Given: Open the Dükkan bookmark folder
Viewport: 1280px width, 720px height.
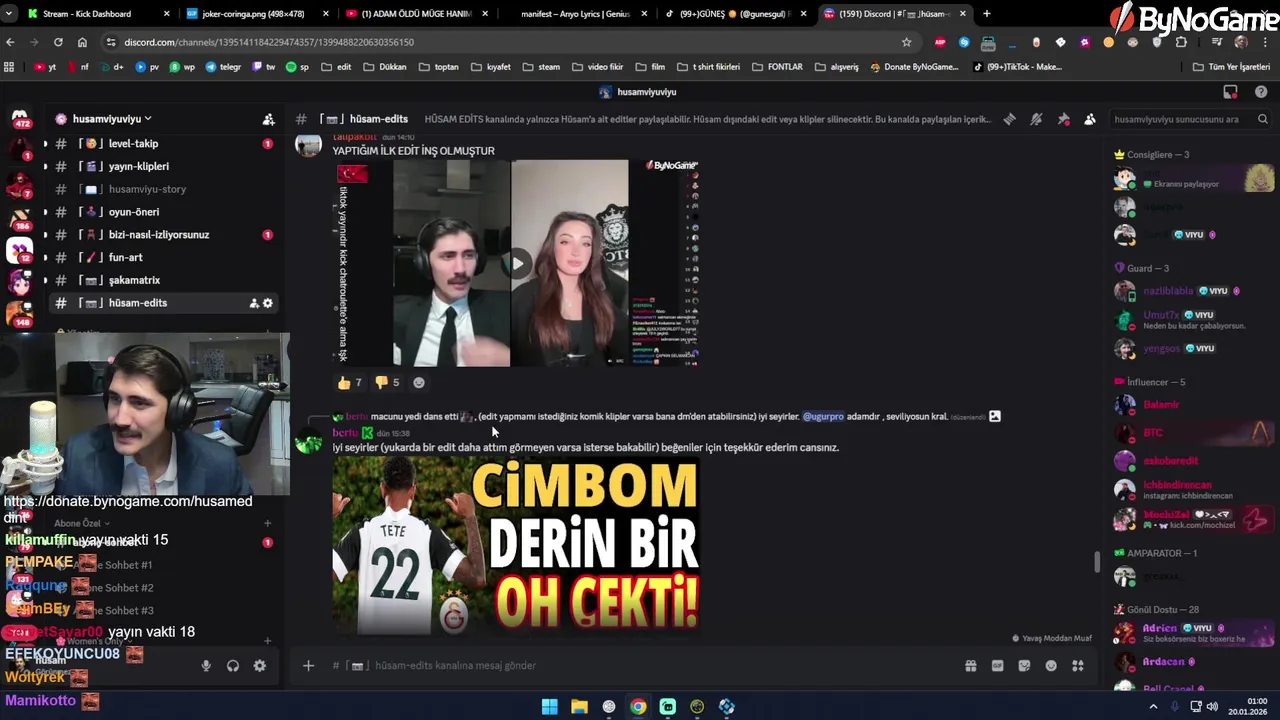Looking at the screenshot, I should pyautogui.click(x=385, y=67).
